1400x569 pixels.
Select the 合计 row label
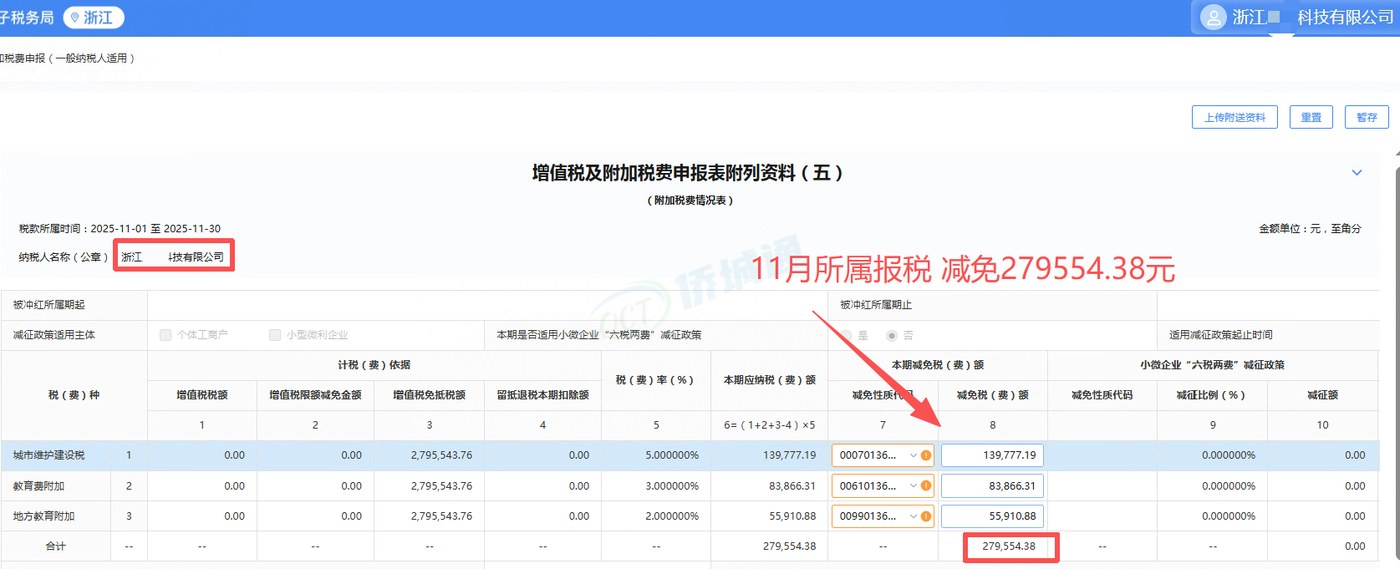(54, 546)
